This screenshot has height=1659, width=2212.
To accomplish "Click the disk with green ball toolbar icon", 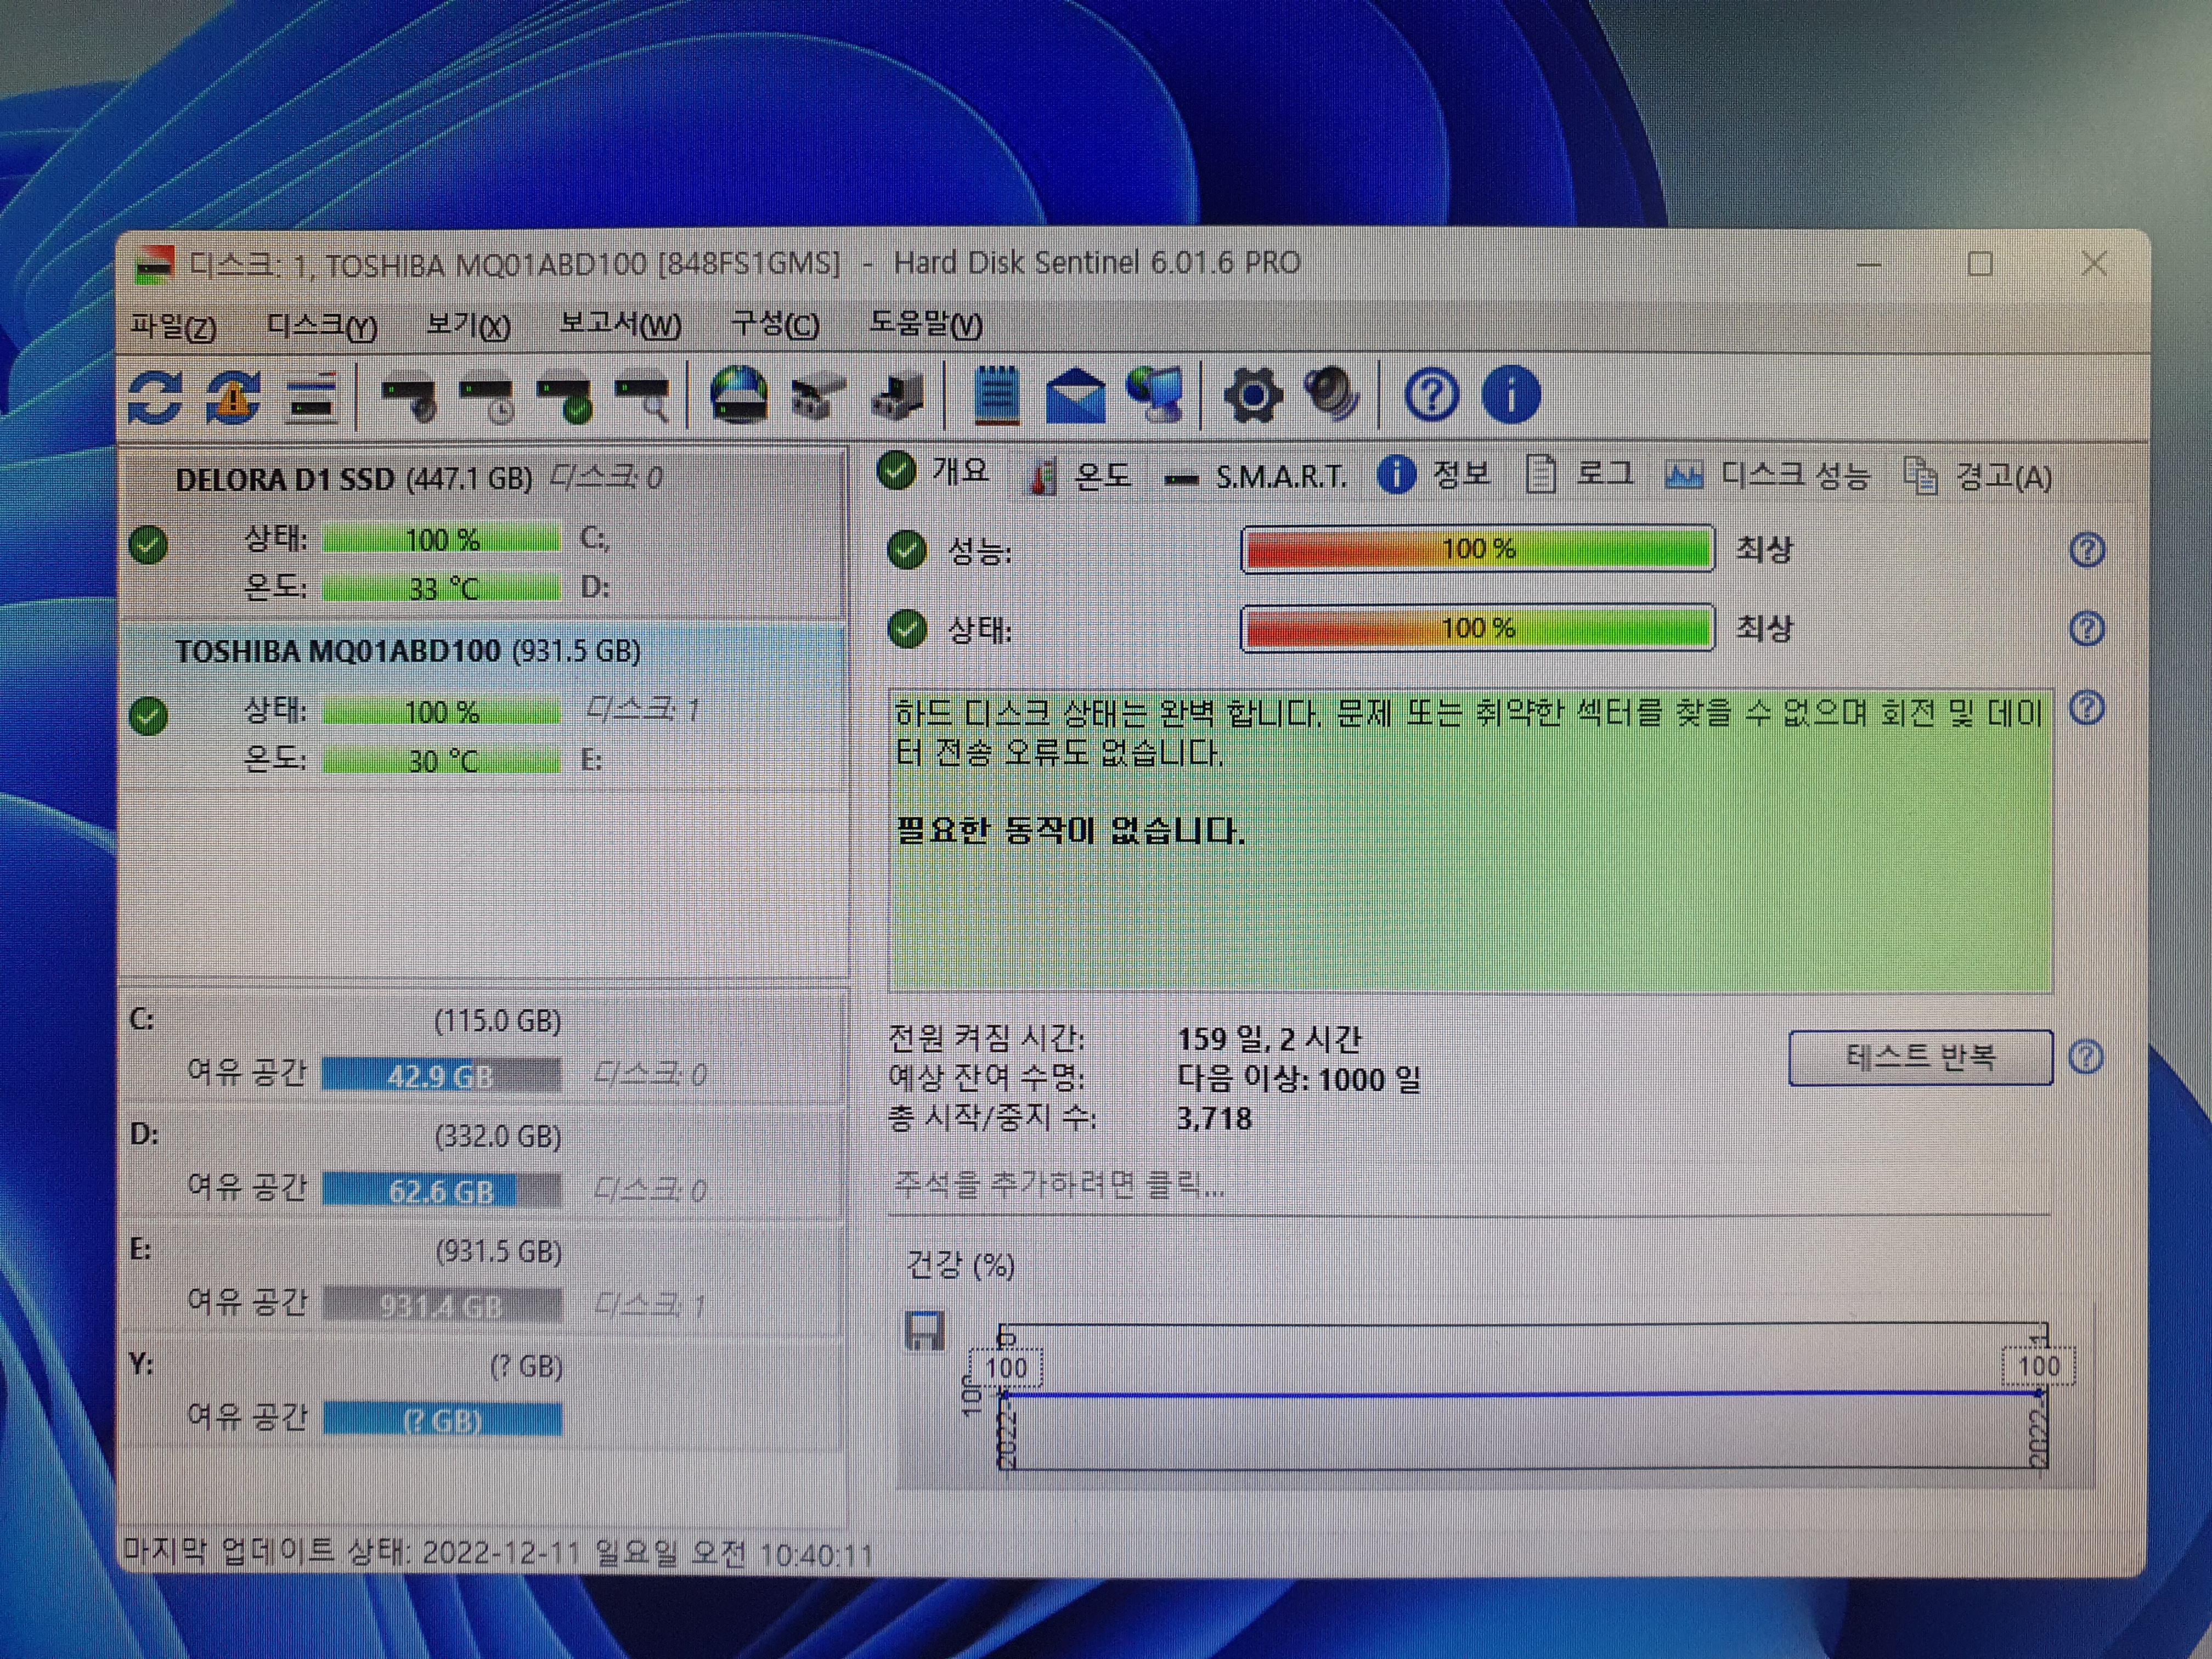I will coord(566,399).
